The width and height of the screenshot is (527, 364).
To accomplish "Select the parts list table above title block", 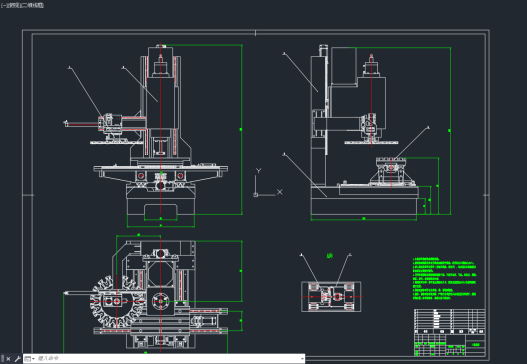I will [450, 321].
